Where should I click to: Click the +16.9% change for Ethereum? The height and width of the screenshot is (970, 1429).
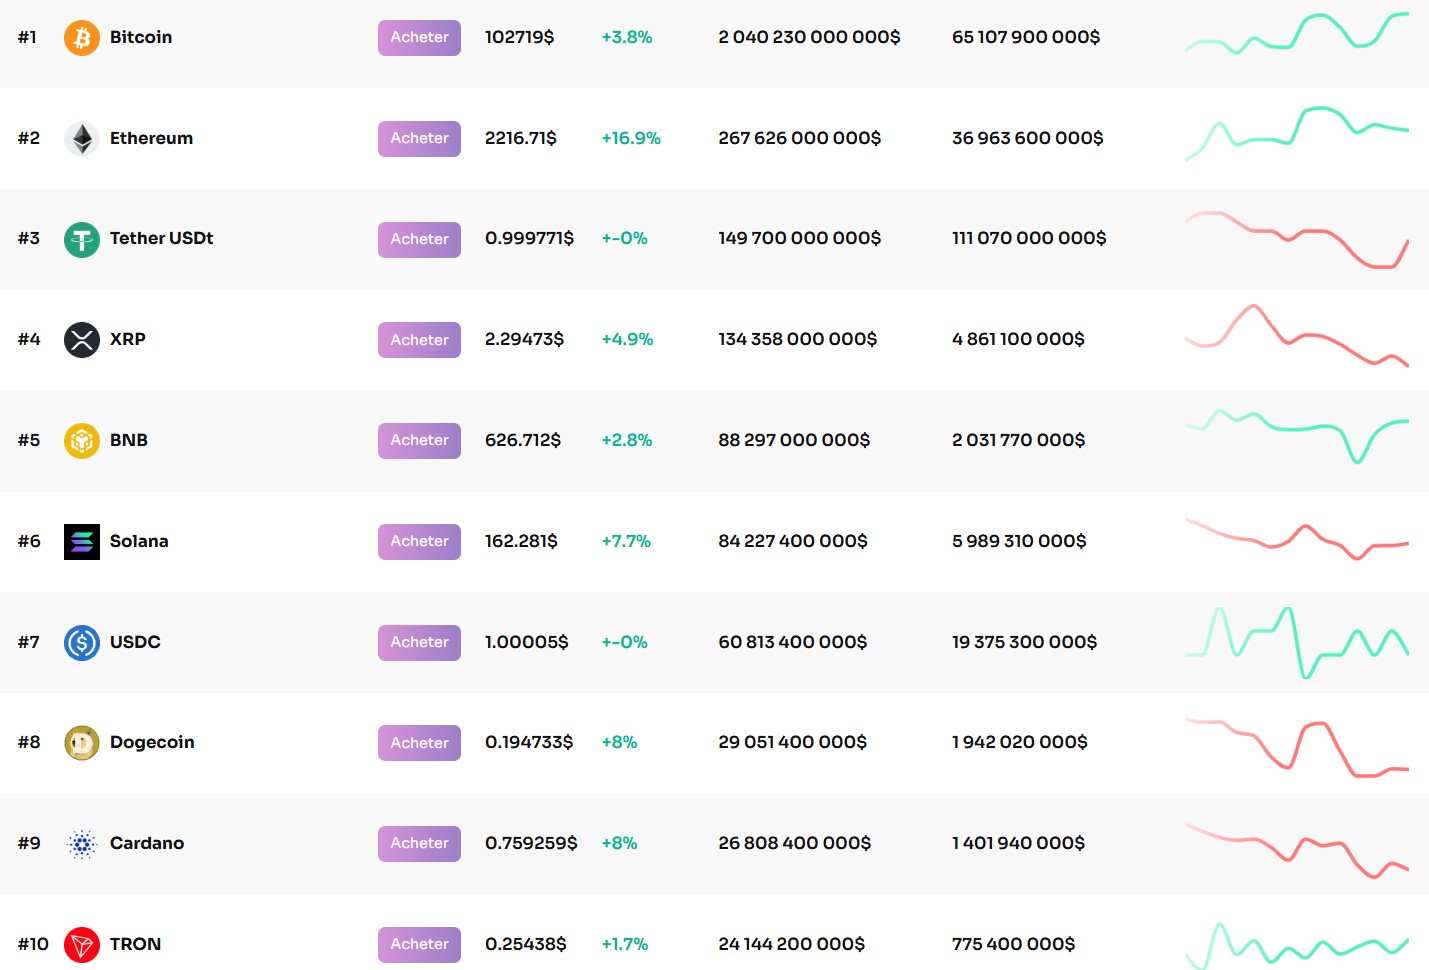click(630, 138)
